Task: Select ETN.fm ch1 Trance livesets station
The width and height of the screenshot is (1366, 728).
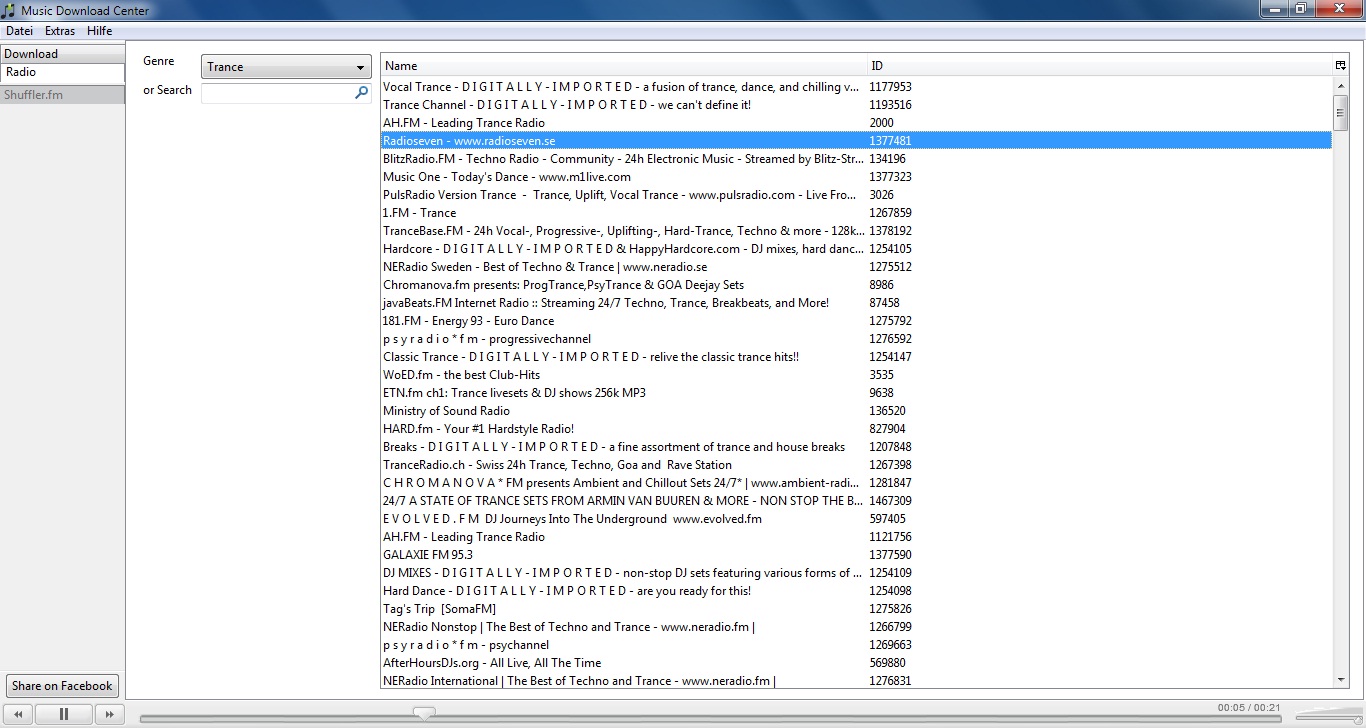Action: (857, 393)
